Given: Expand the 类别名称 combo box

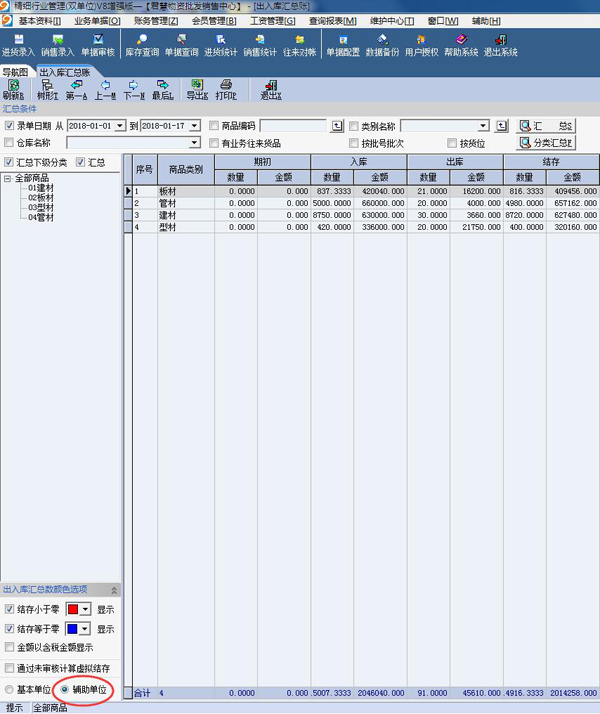Looking at the screenshot, I should (484, 127).
